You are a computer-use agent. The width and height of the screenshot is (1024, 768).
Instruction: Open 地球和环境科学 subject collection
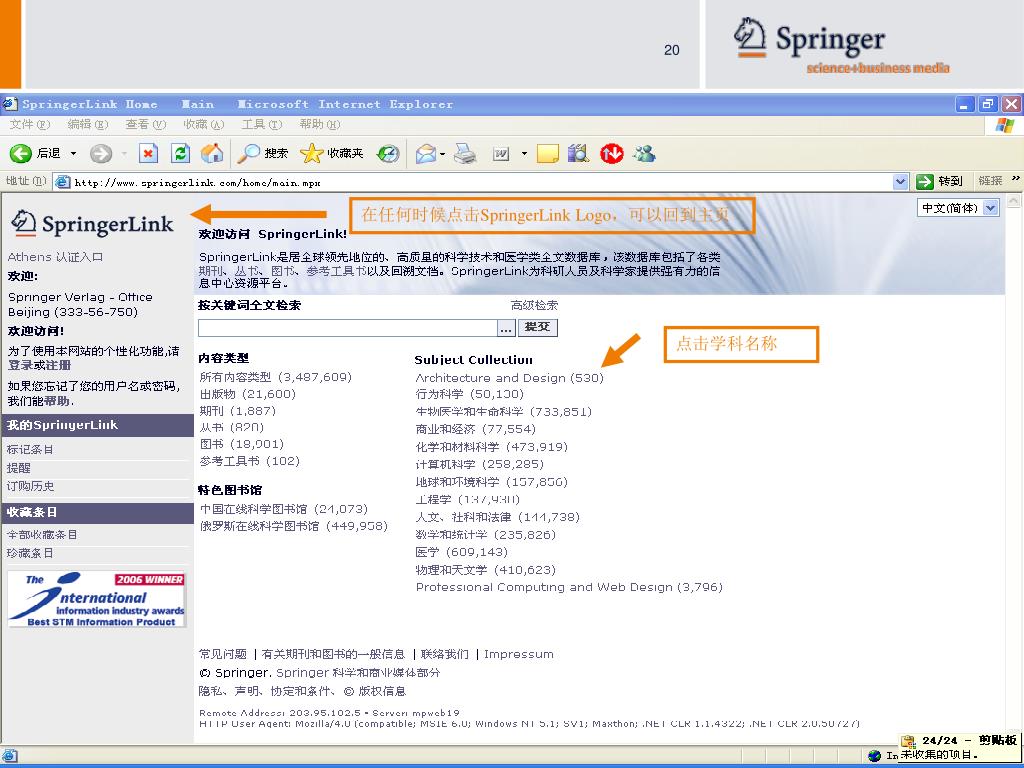pyautogui.click(x=492, y=482)
